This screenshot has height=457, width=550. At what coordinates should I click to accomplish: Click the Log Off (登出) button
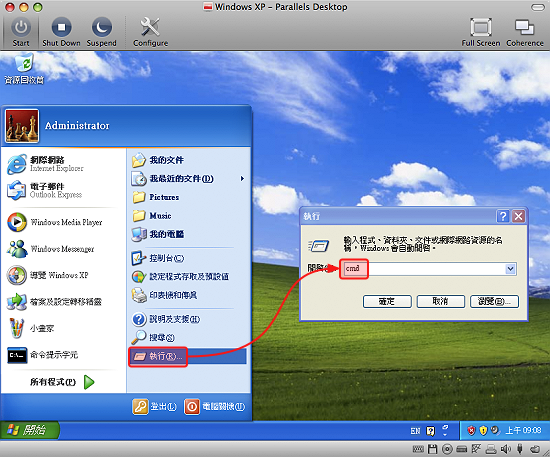(154, 407)
